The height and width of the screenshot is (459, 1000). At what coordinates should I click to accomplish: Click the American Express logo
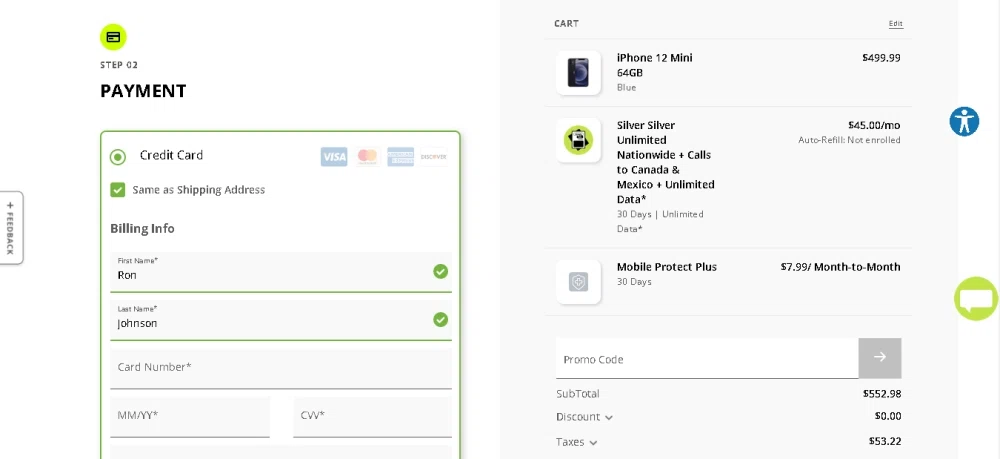coord(401,156)
